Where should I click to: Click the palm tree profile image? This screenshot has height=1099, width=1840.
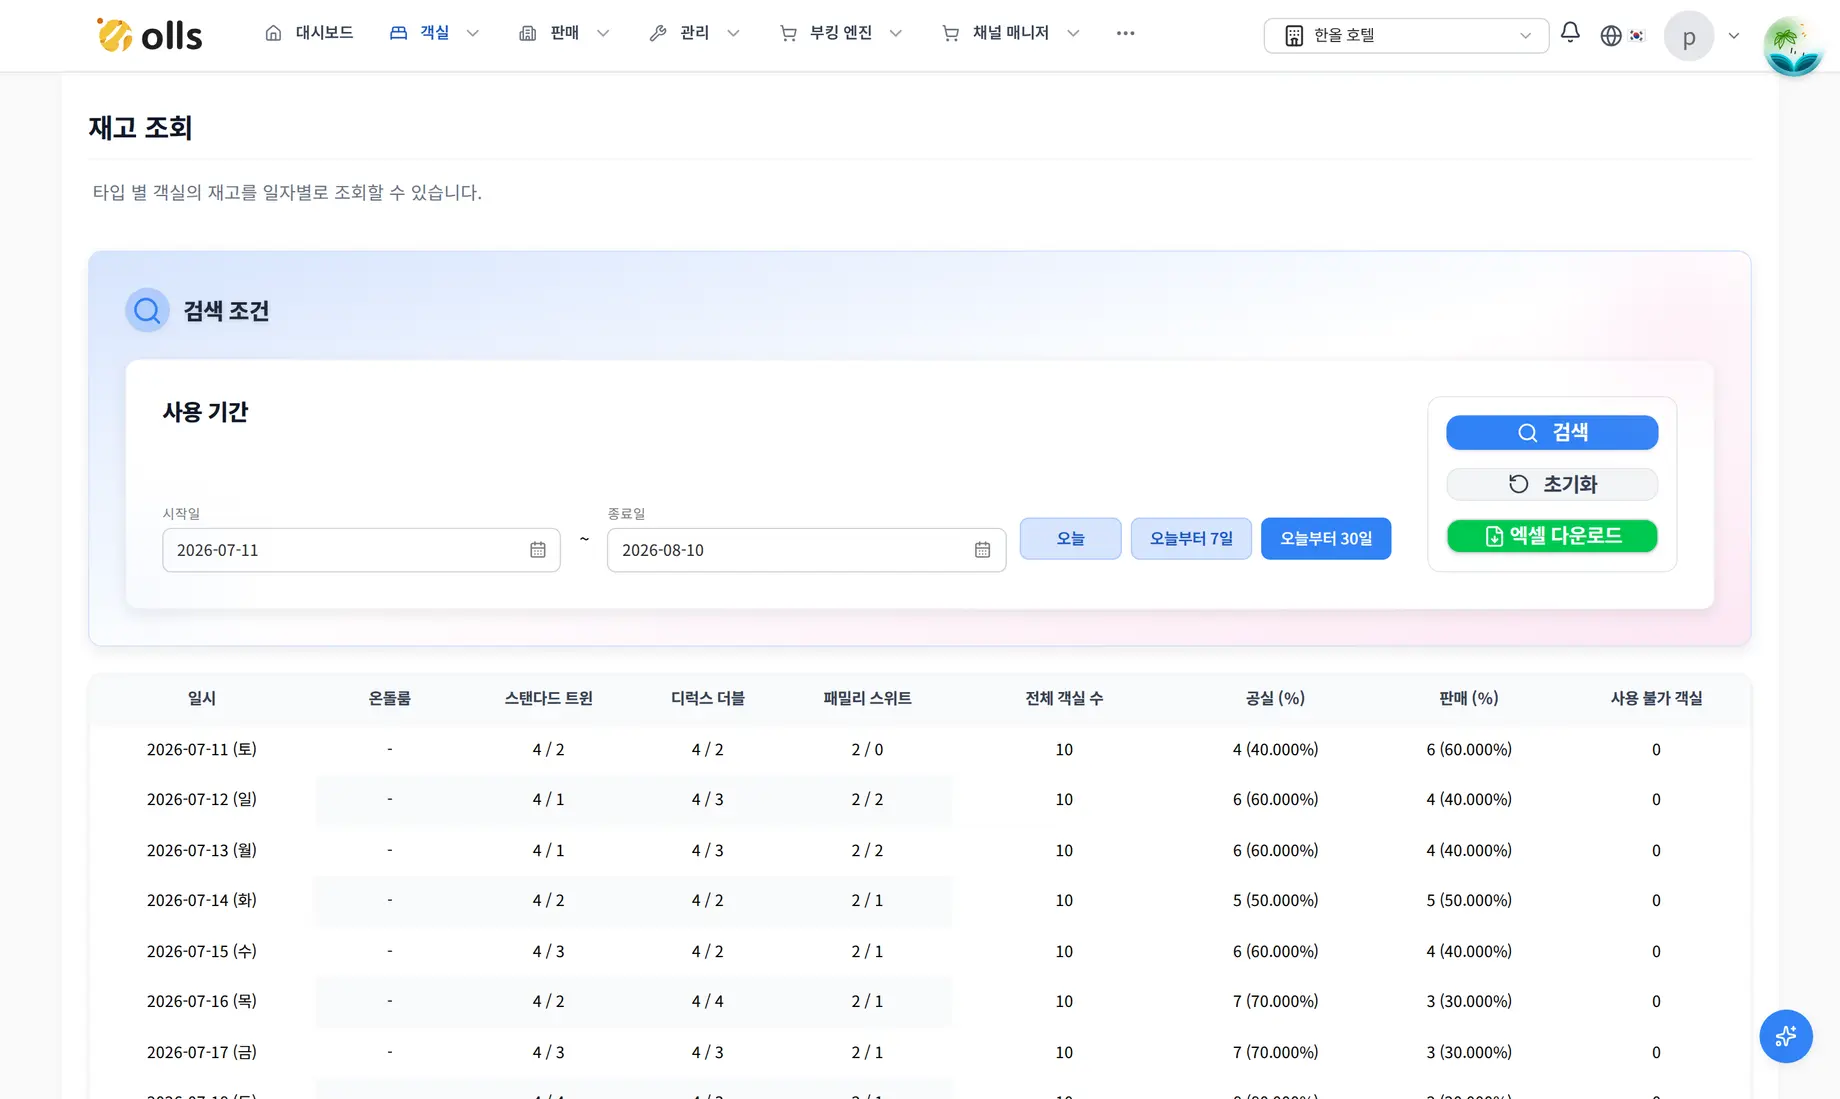tap(1793, 46)
